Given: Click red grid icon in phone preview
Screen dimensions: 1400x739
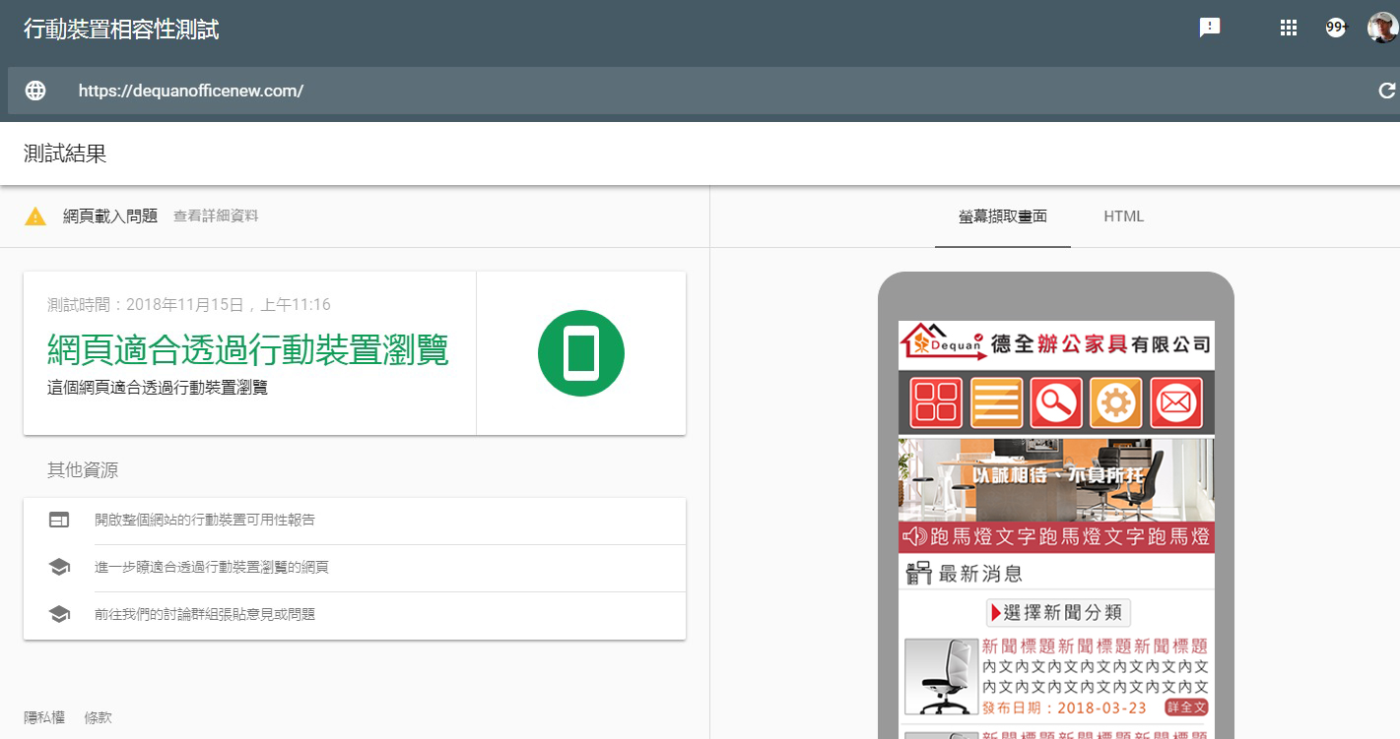Looking at the screenshot, I should (936, 403).
